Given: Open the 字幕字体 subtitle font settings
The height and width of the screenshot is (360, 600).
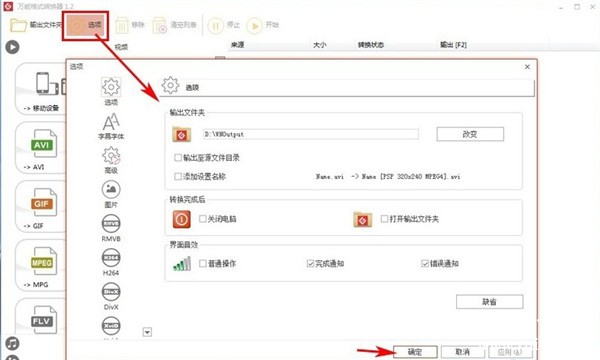Looking at the screenshot, I should tap(111, 126).
